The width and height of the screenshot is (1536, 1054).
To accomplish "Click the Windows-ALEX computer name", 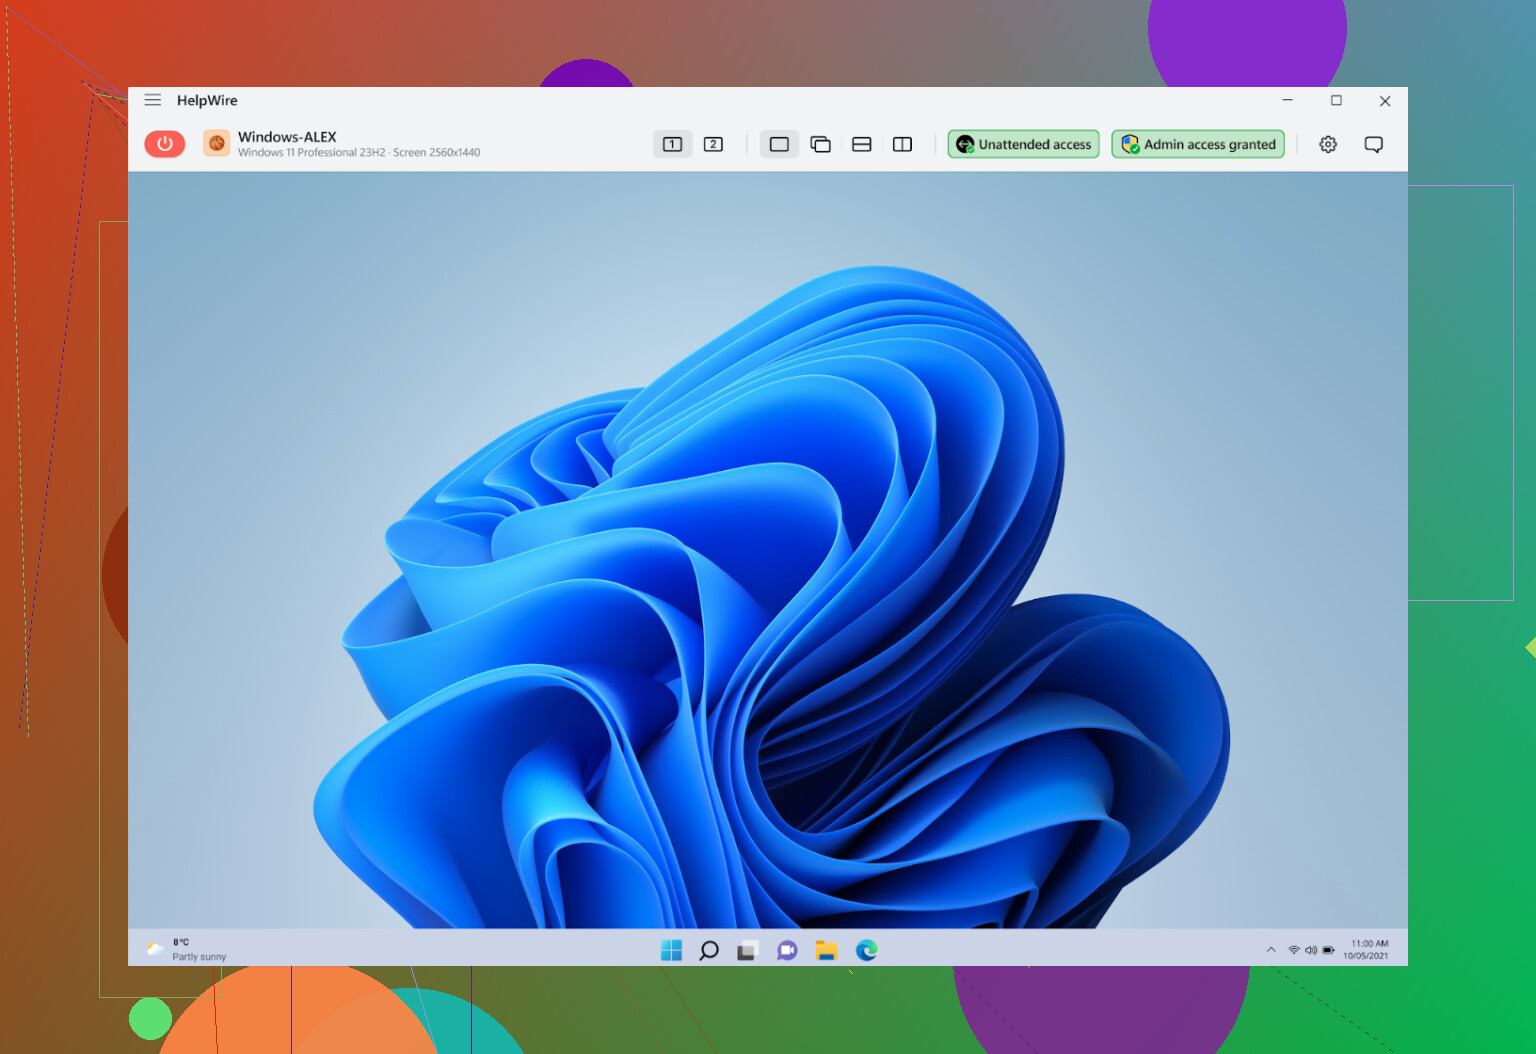I will 287,137.
